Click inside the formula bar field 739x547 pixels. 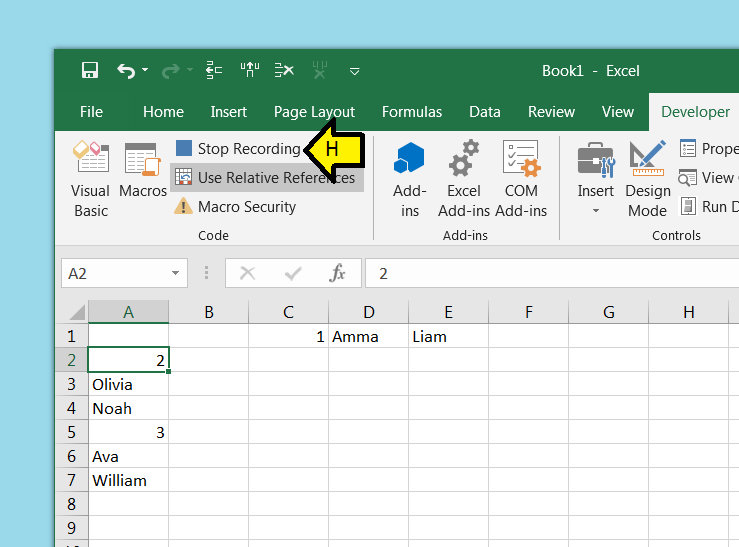click(550, 273)
